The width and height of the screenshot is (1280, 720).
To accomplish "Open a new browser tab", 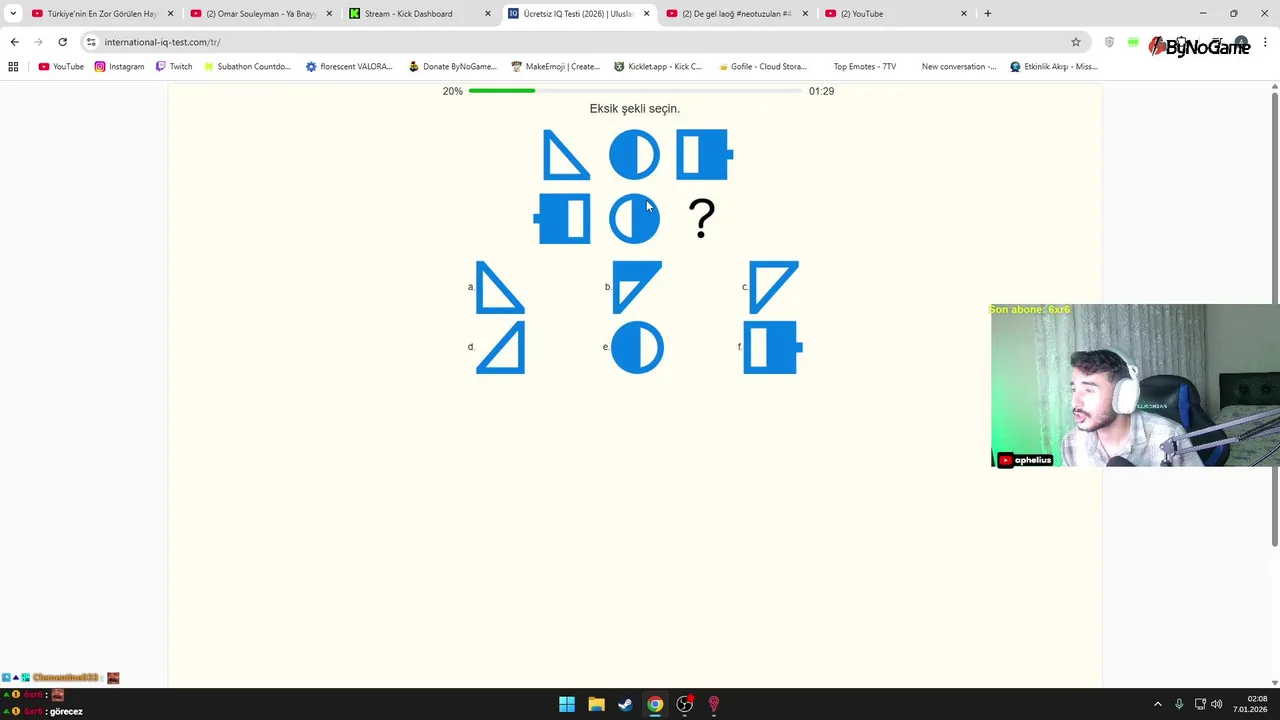I will [988, 13].
